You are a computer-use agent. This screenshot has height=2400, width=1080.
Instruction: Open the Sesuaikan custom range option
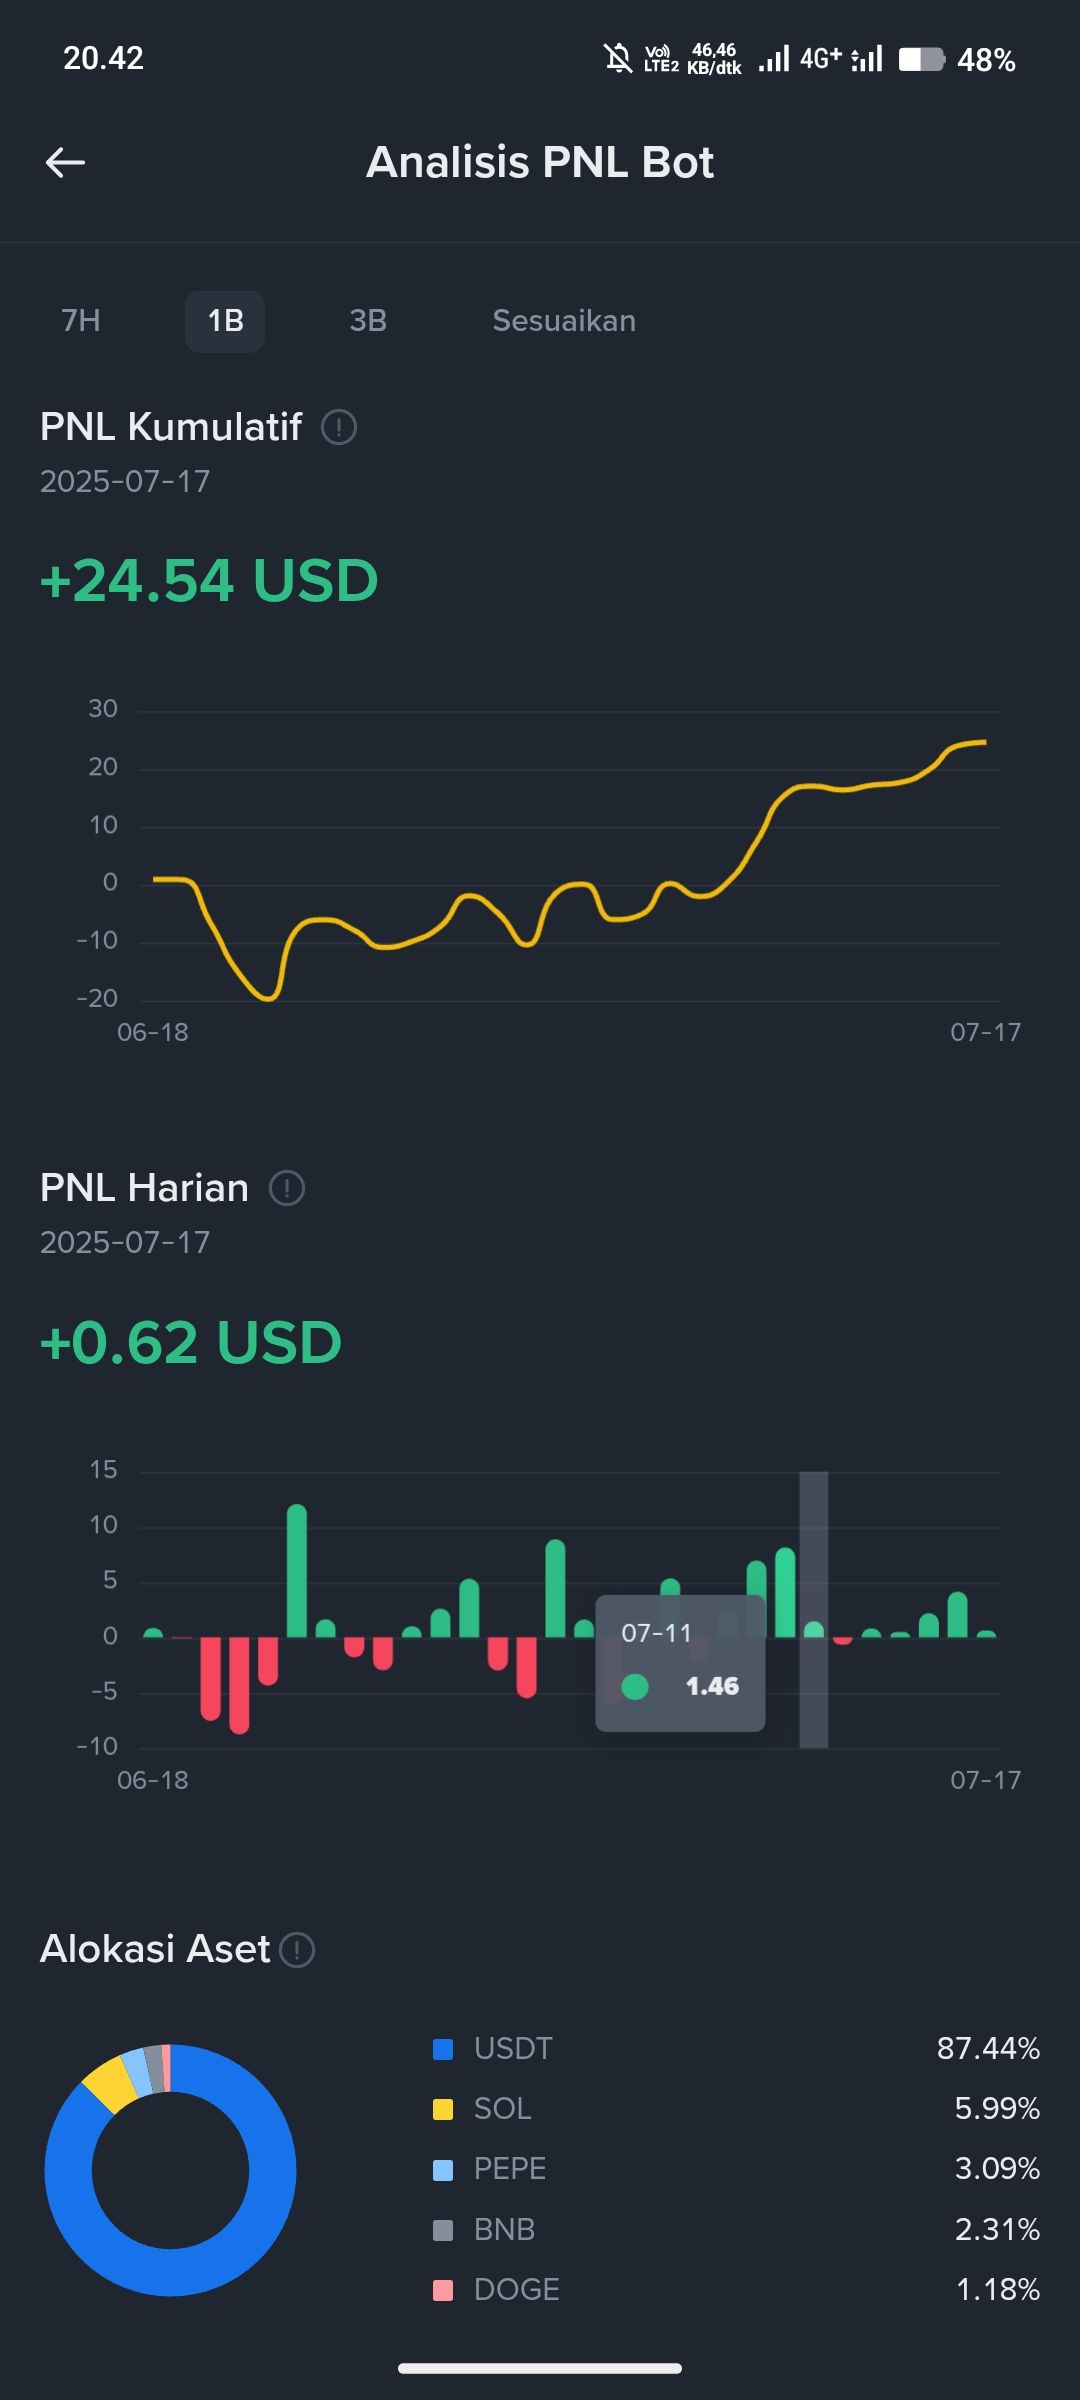coord(564,321)
